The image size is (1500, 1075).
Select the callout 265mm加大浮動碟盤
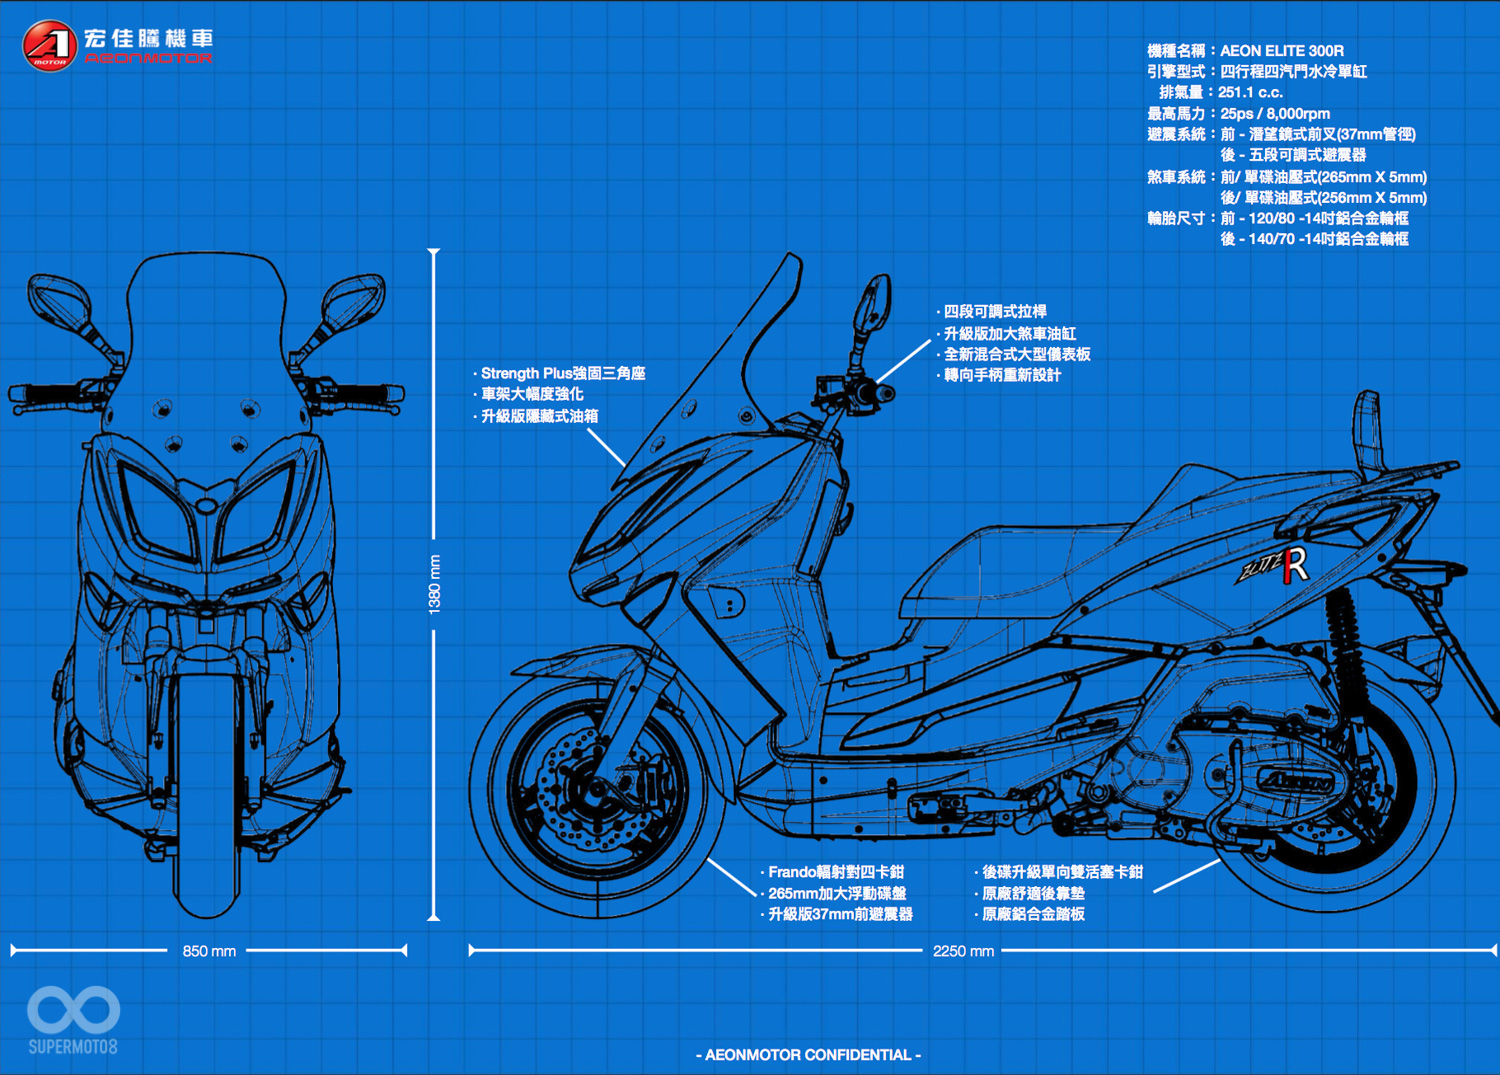tap(833, 893)
